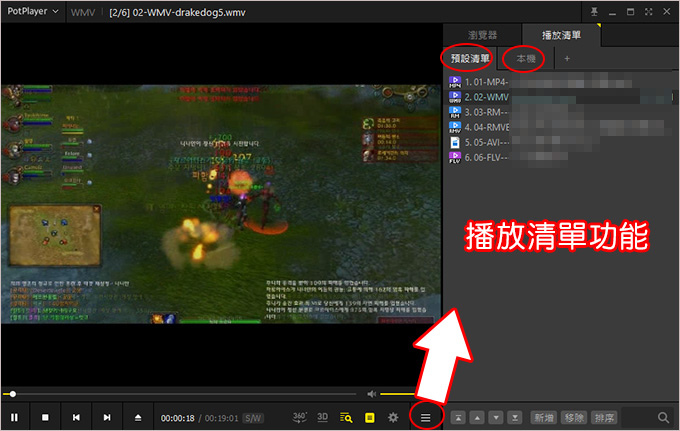Open playlist search magnifier icon
This screenshot has width=680, height=431.
663,418
